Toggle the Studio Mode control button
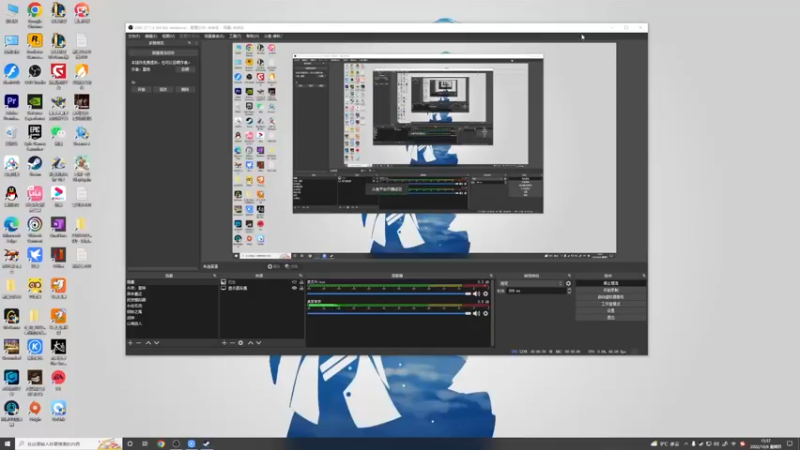Viewport: 800px width, 450px height. point(611,304)
